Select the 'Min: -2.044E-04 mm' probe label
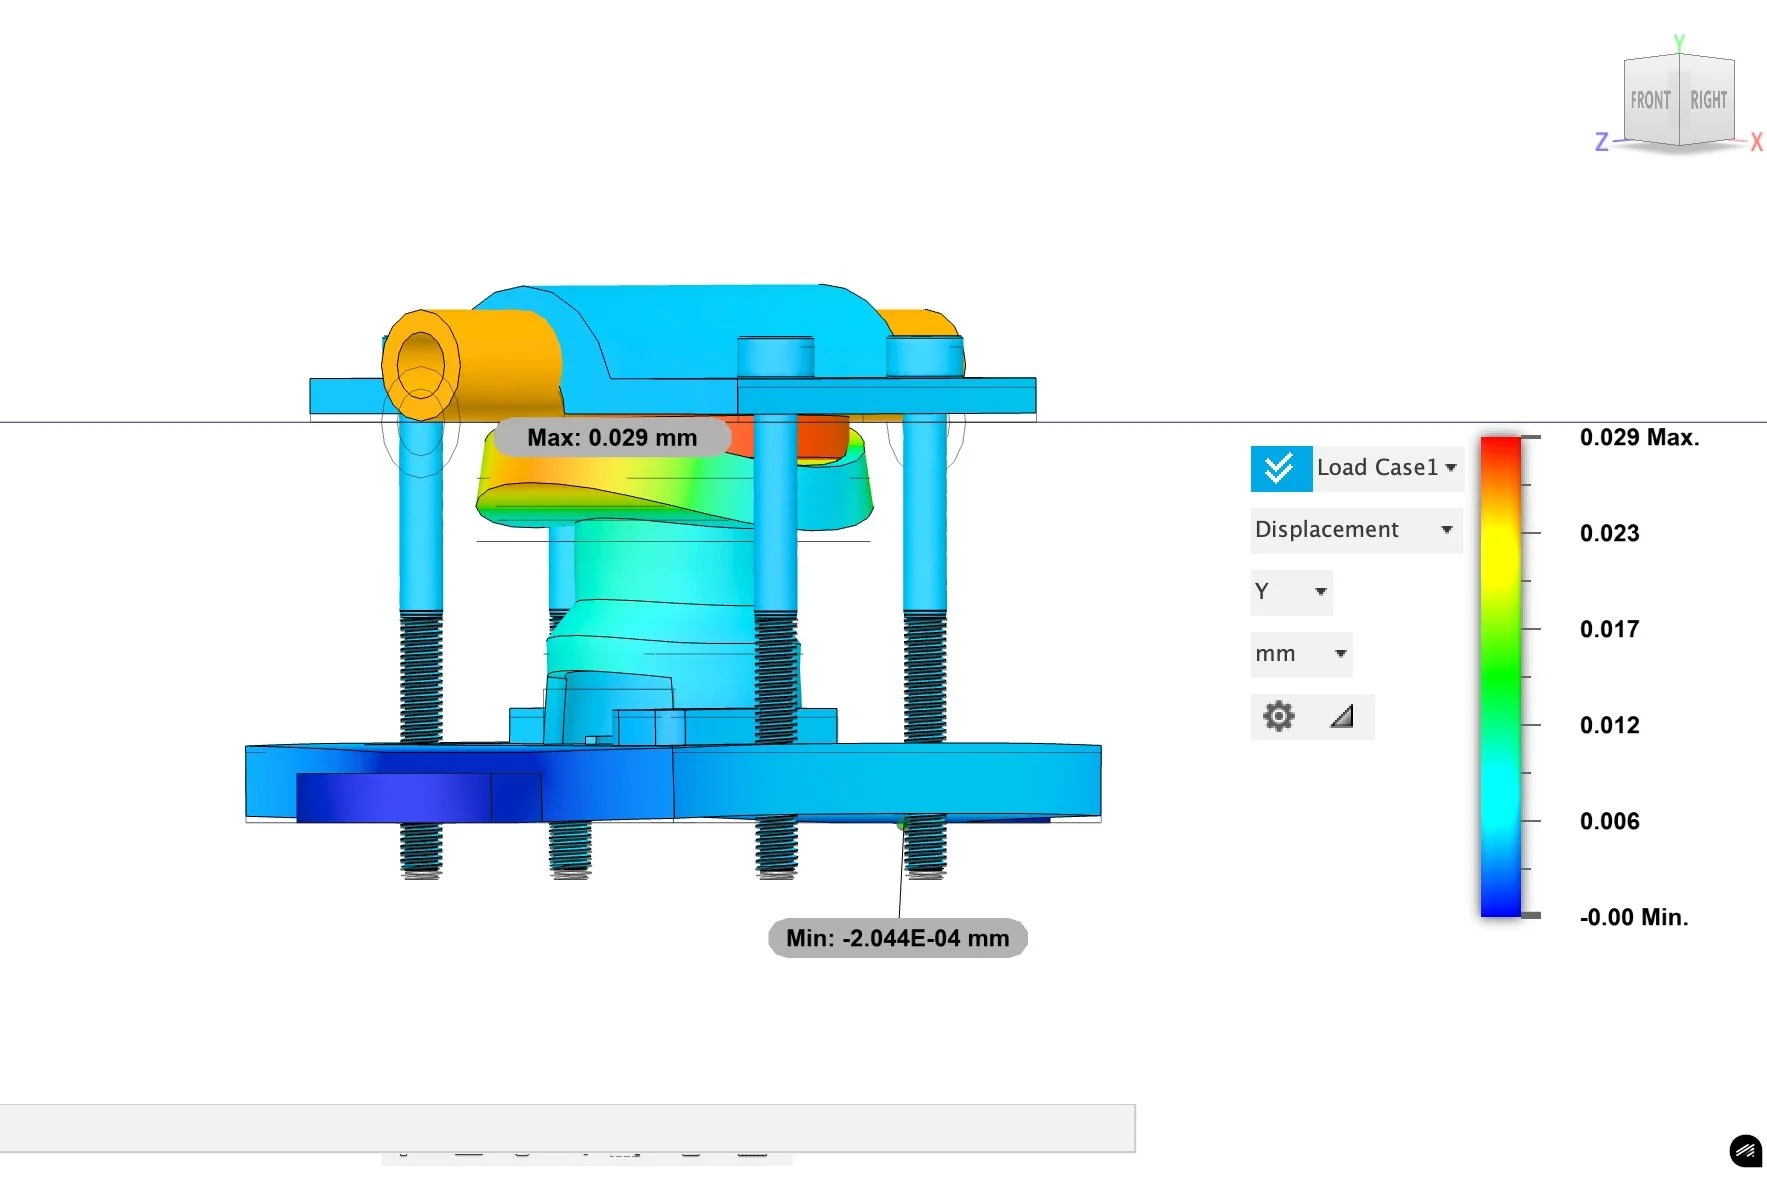This screenshot has width=1767, height=1178. click(898, 938)
